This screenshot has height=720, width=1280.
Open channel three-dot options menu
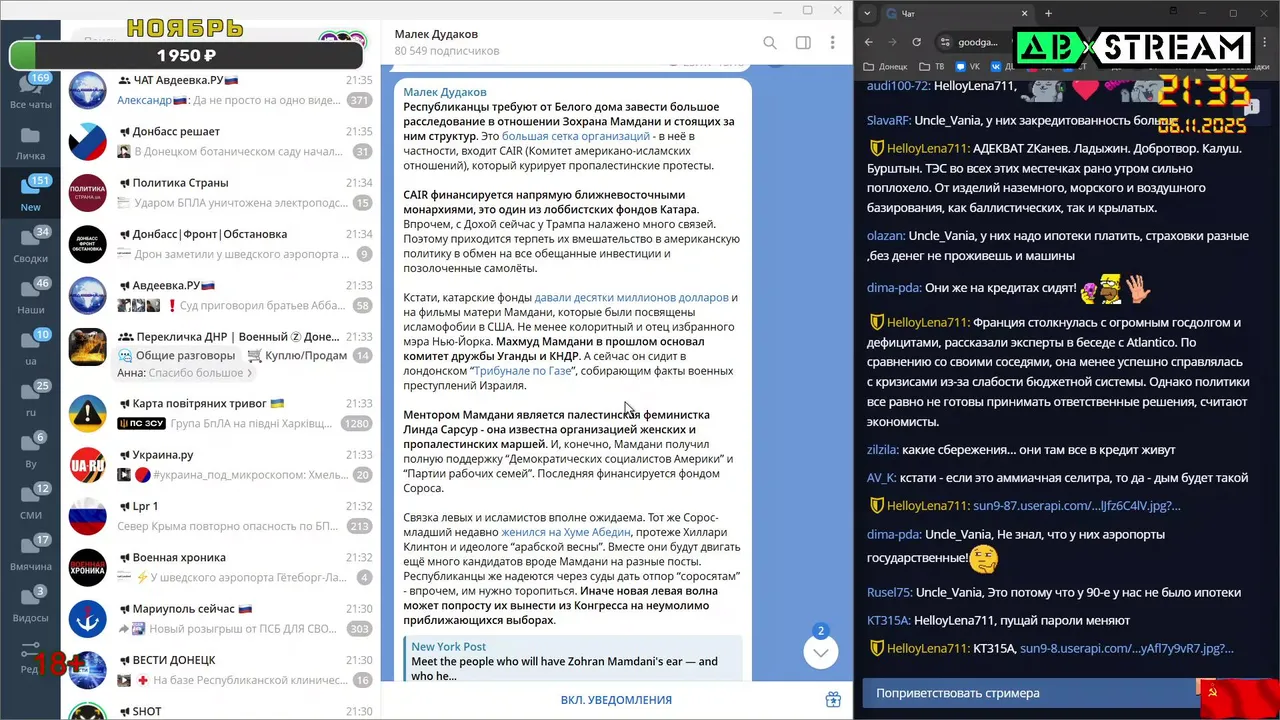coord(833,43)
